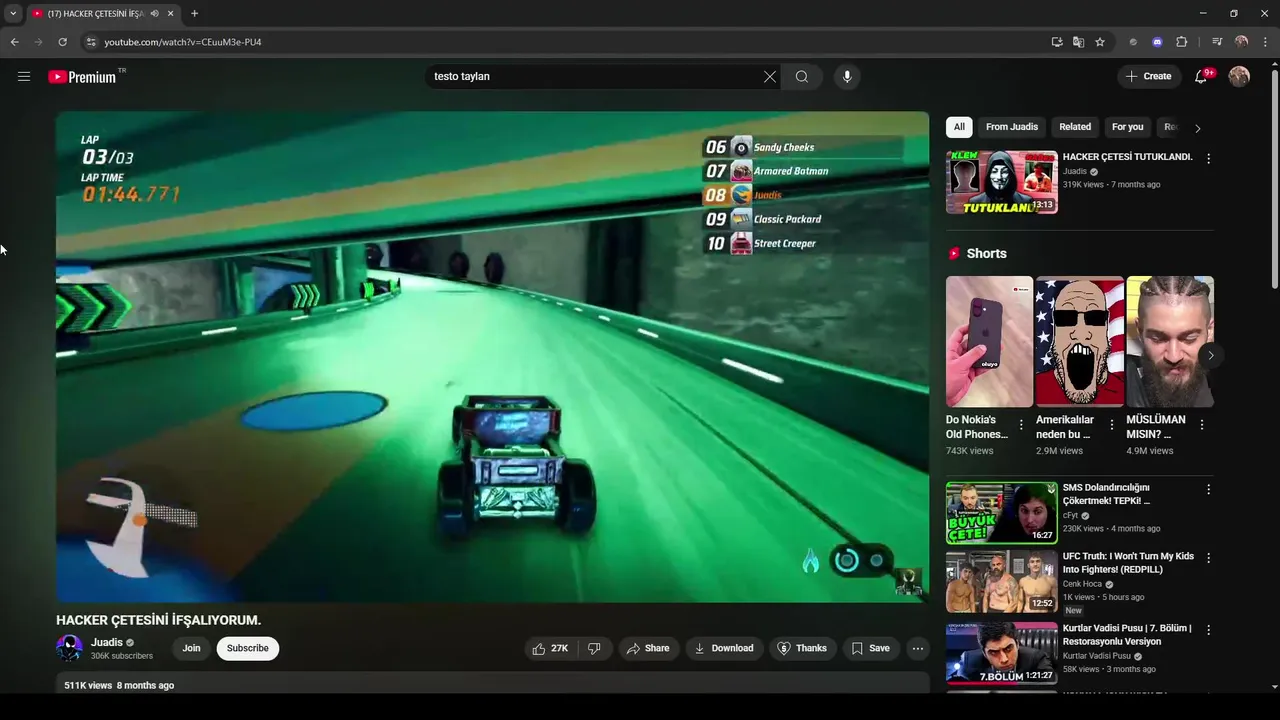
Task: Open Chrome three-dot menu
Action: pos(1266,42)
